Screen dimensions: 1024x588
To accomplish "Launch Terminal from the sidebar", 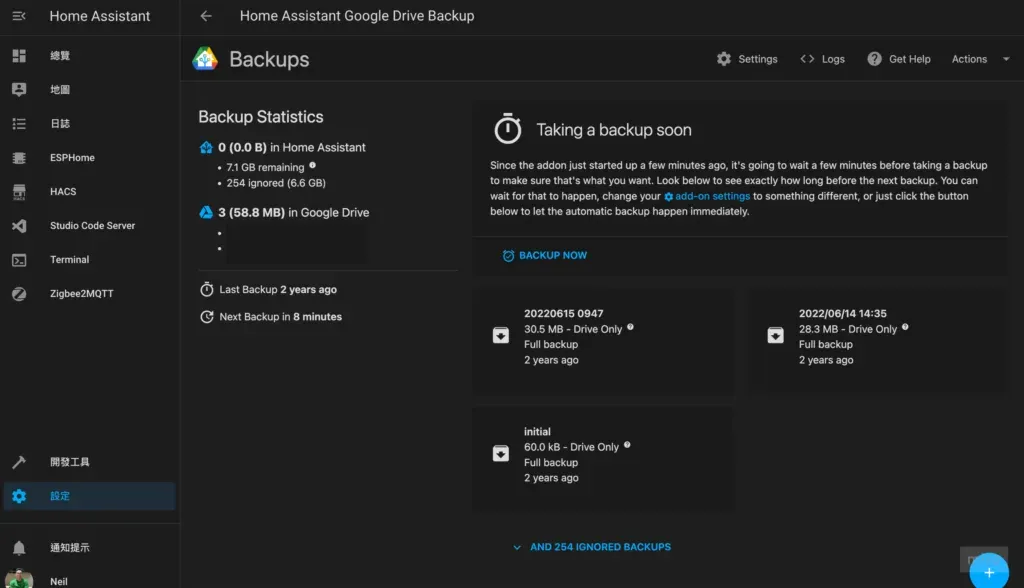I will 69,259.
